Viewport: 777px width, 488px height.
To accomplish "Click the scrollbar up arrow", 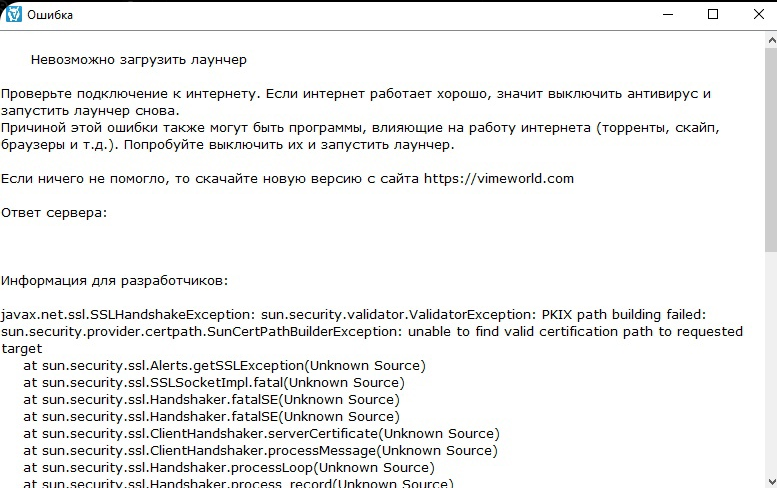I will click(x=772, y=40).
